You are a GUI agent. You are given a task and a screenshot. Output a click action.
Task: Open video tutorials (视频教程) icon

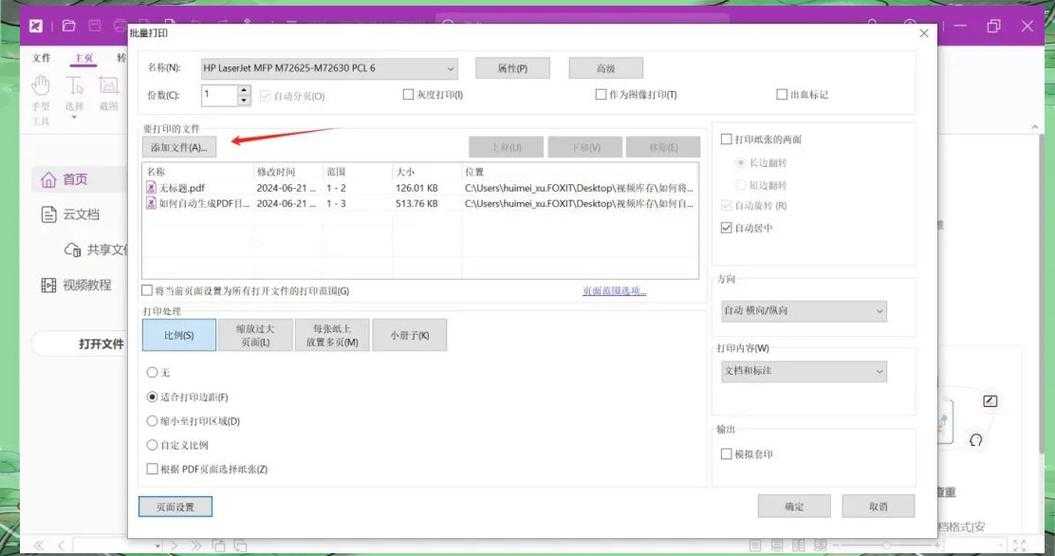pyautogui.click(x=48, y=285)
